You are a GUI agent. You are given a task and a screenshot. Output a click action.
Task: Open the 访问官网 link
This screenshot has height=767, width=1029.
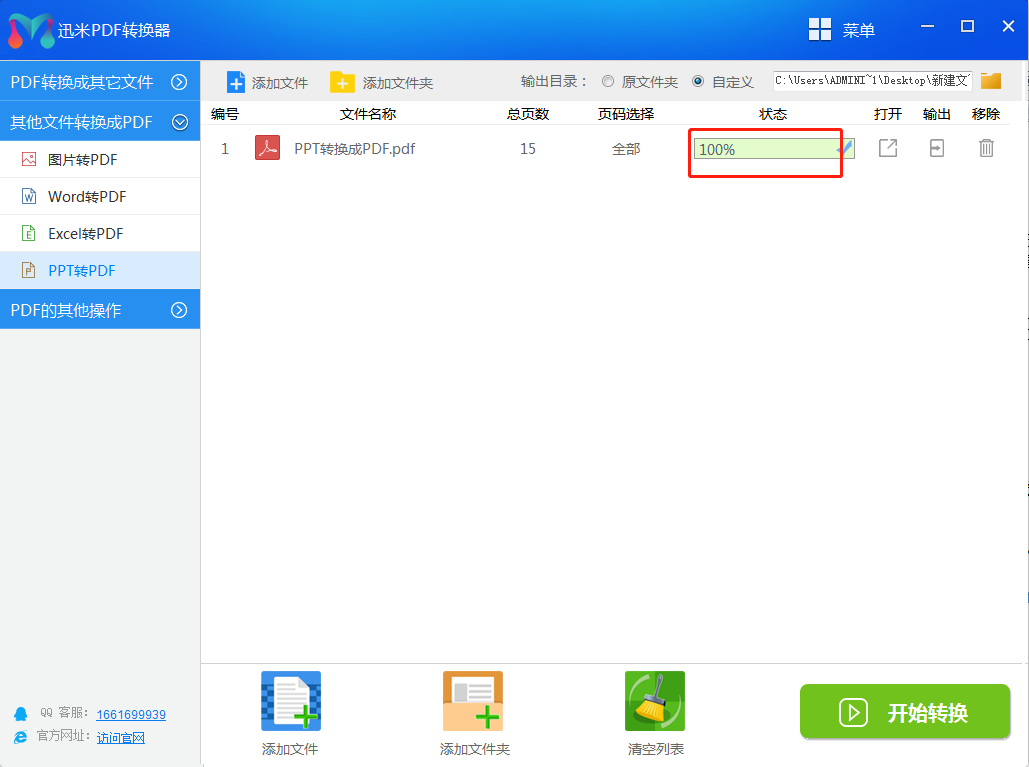tap(121, 738)
